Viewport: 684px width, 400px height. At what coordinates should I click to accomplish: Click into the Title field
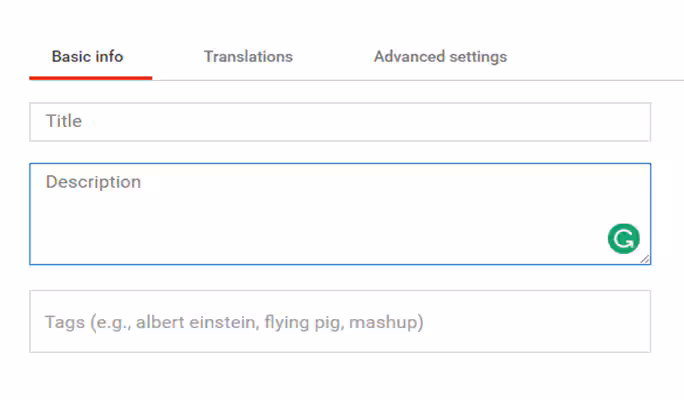pos(340,122)
